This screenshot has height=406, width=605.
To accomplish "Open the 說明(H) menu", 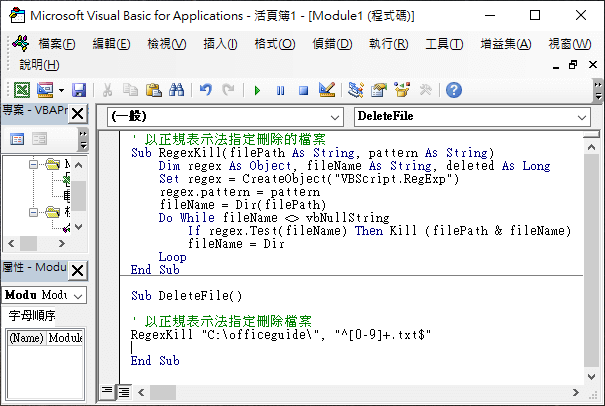I will 39,65.
